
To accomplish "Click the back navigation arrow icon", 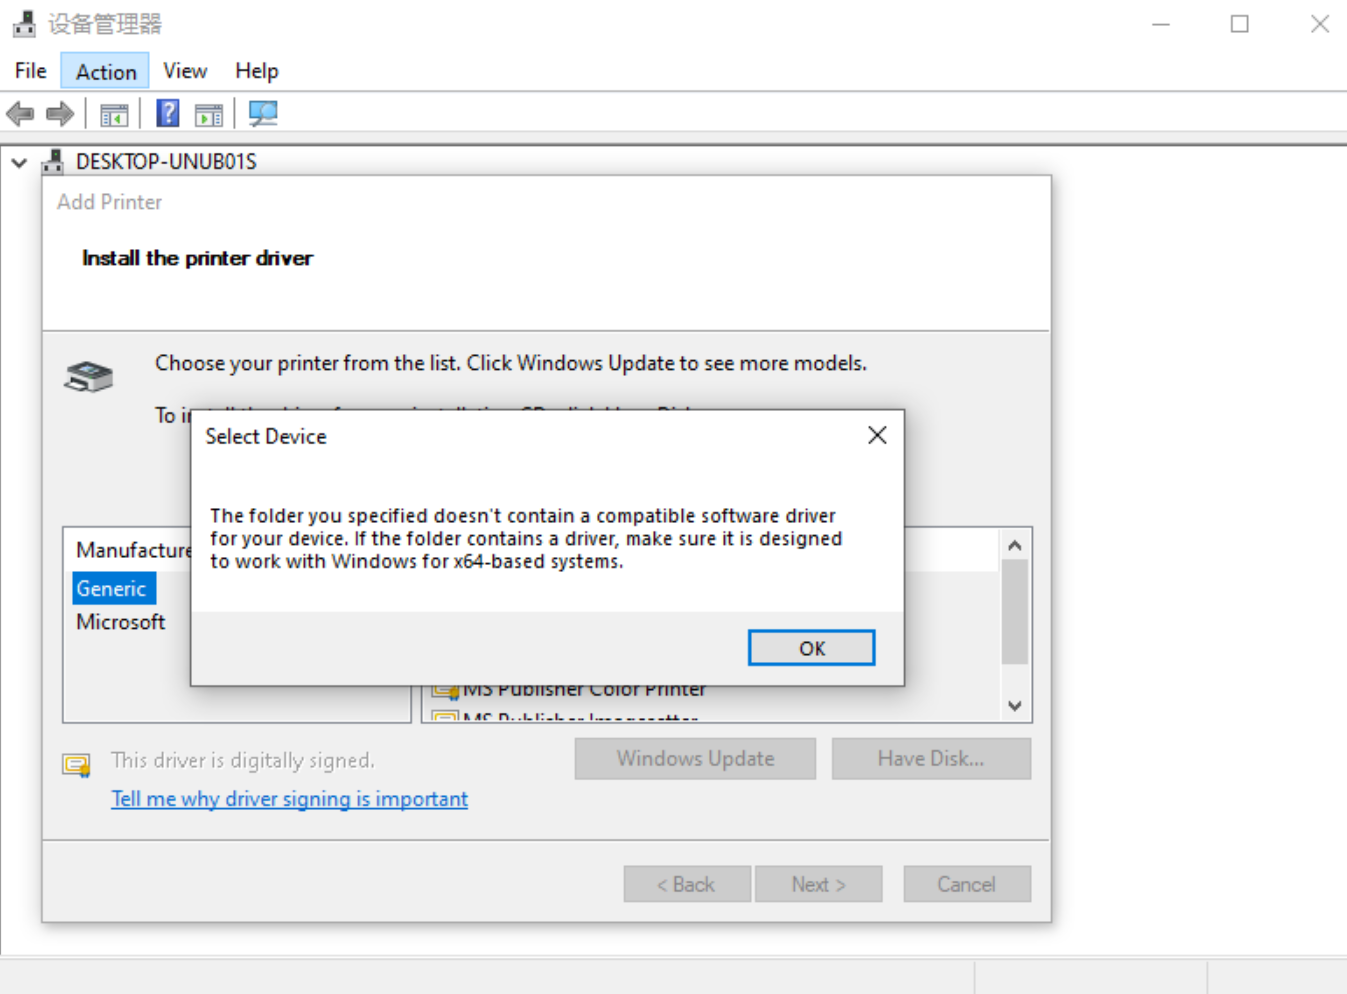I will 19,113.
